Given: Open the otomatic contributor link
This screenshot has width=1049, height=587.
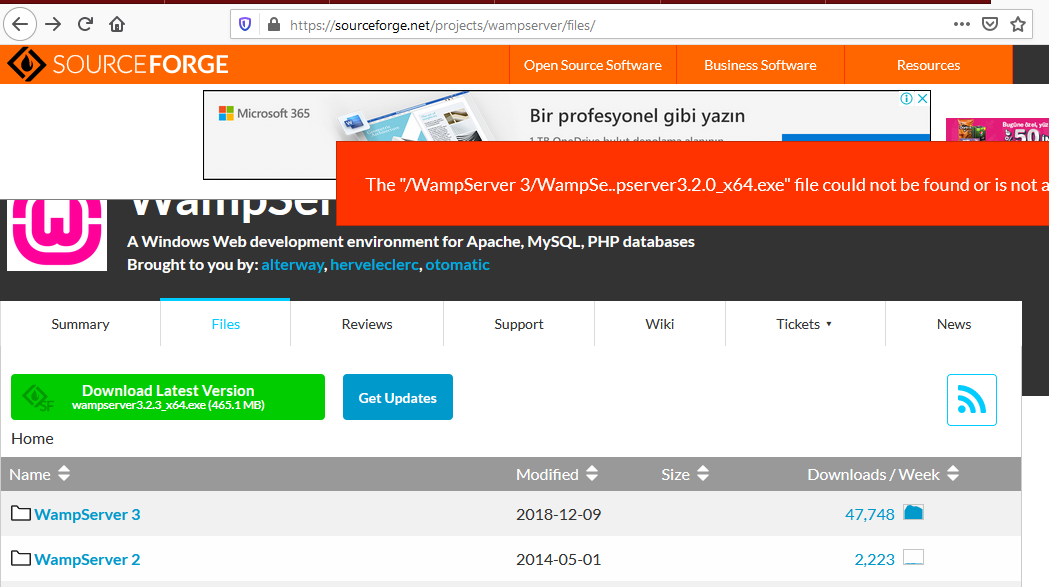Looking at the screenshot, I should pyautogui.click(x=458, y=264).
